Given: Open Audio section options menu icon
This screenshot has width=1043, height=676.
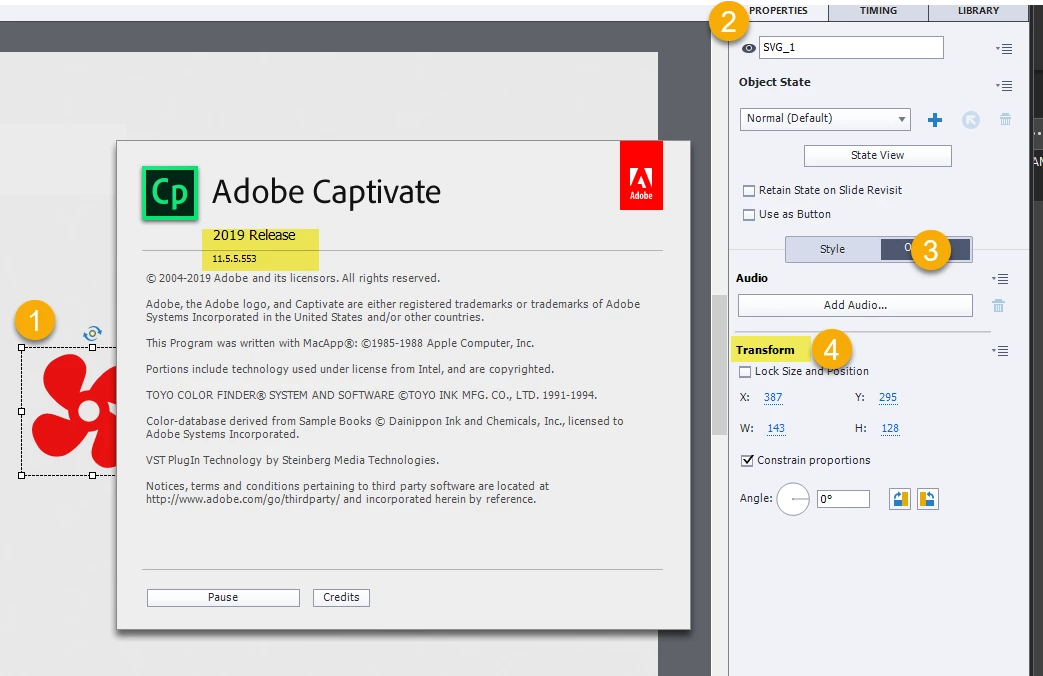Looking at the screenshot, I should coord(1000,279).
